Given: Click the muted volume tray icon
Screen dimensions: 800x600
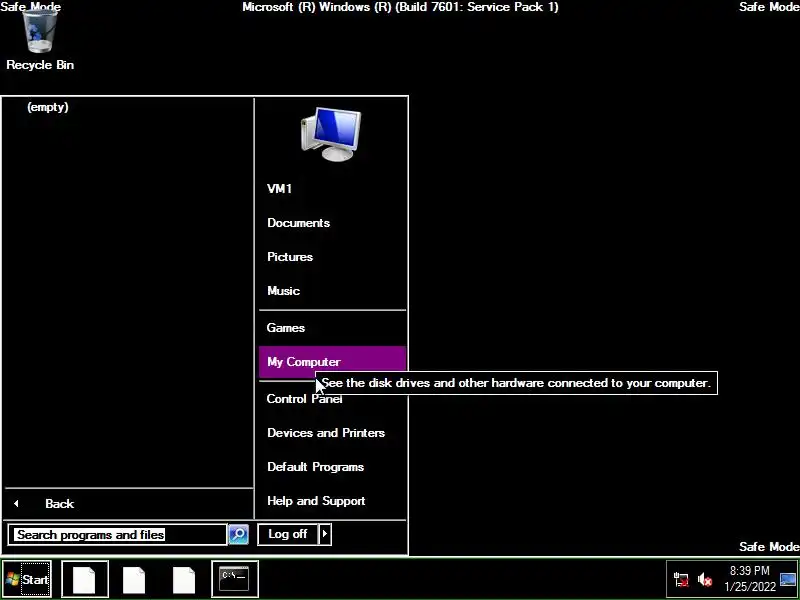Looking at the screenshot, I should click(x=705, y=579).
